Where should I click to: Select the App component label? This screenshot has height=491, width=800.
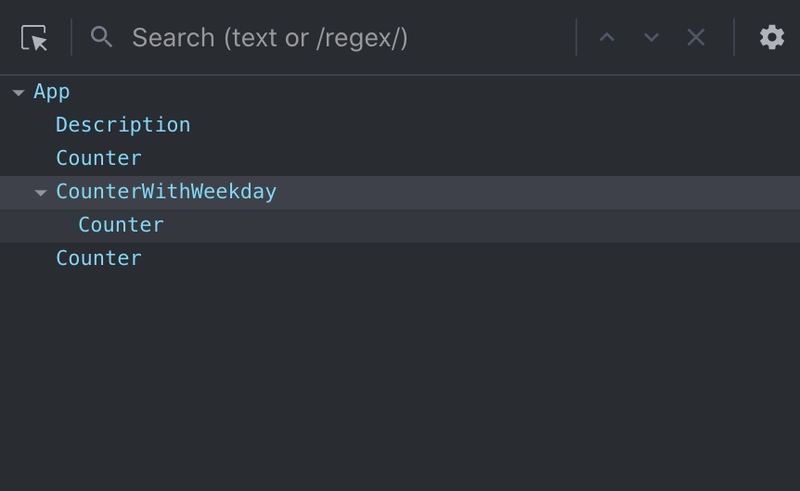click(x=52, y=92)
